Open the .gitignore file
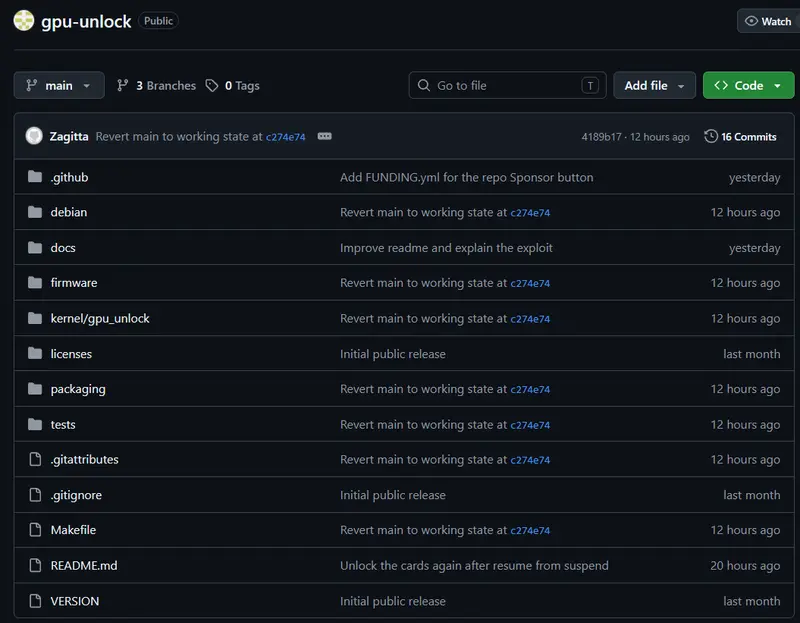 pyautogui.click(x=76, y=495)
